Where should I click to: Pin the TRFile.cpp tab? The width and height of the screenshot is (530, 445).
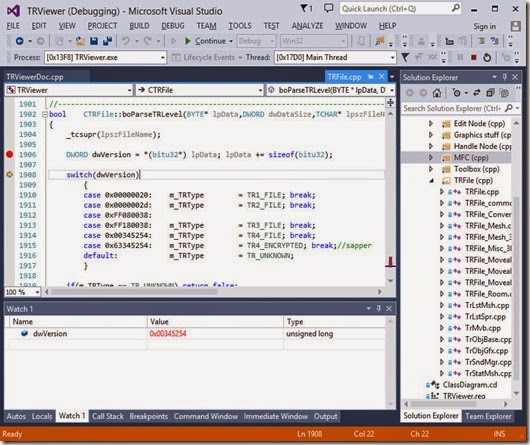point(370,77)
